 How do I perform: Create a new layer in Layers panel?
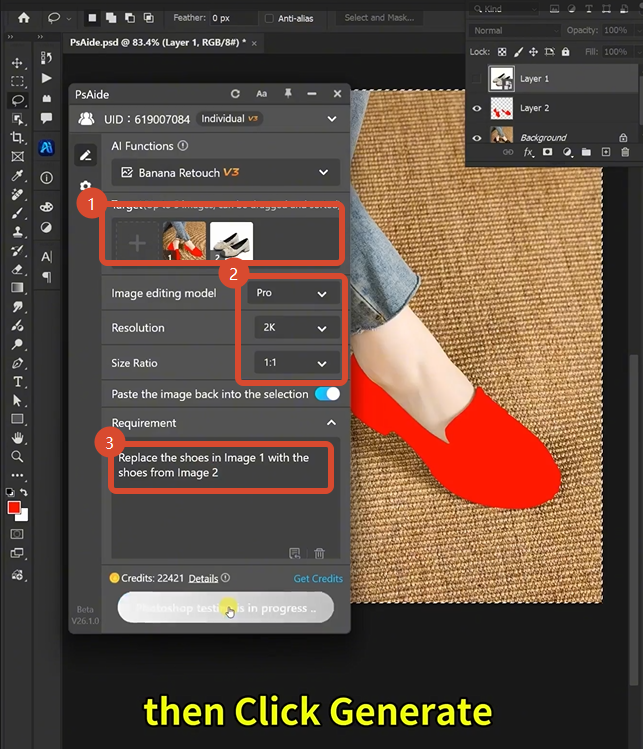click(x=606, y=152)
